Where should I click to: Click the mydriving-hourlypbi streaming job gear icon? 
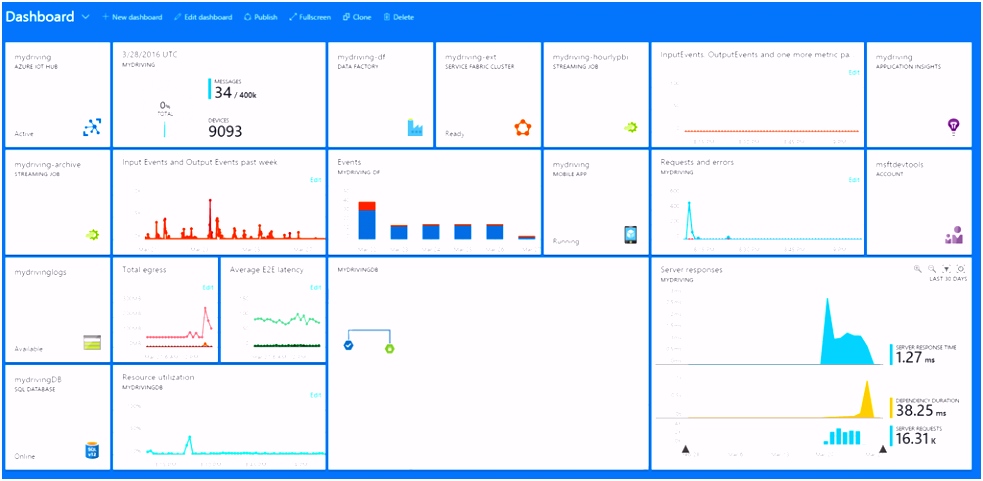630,127
